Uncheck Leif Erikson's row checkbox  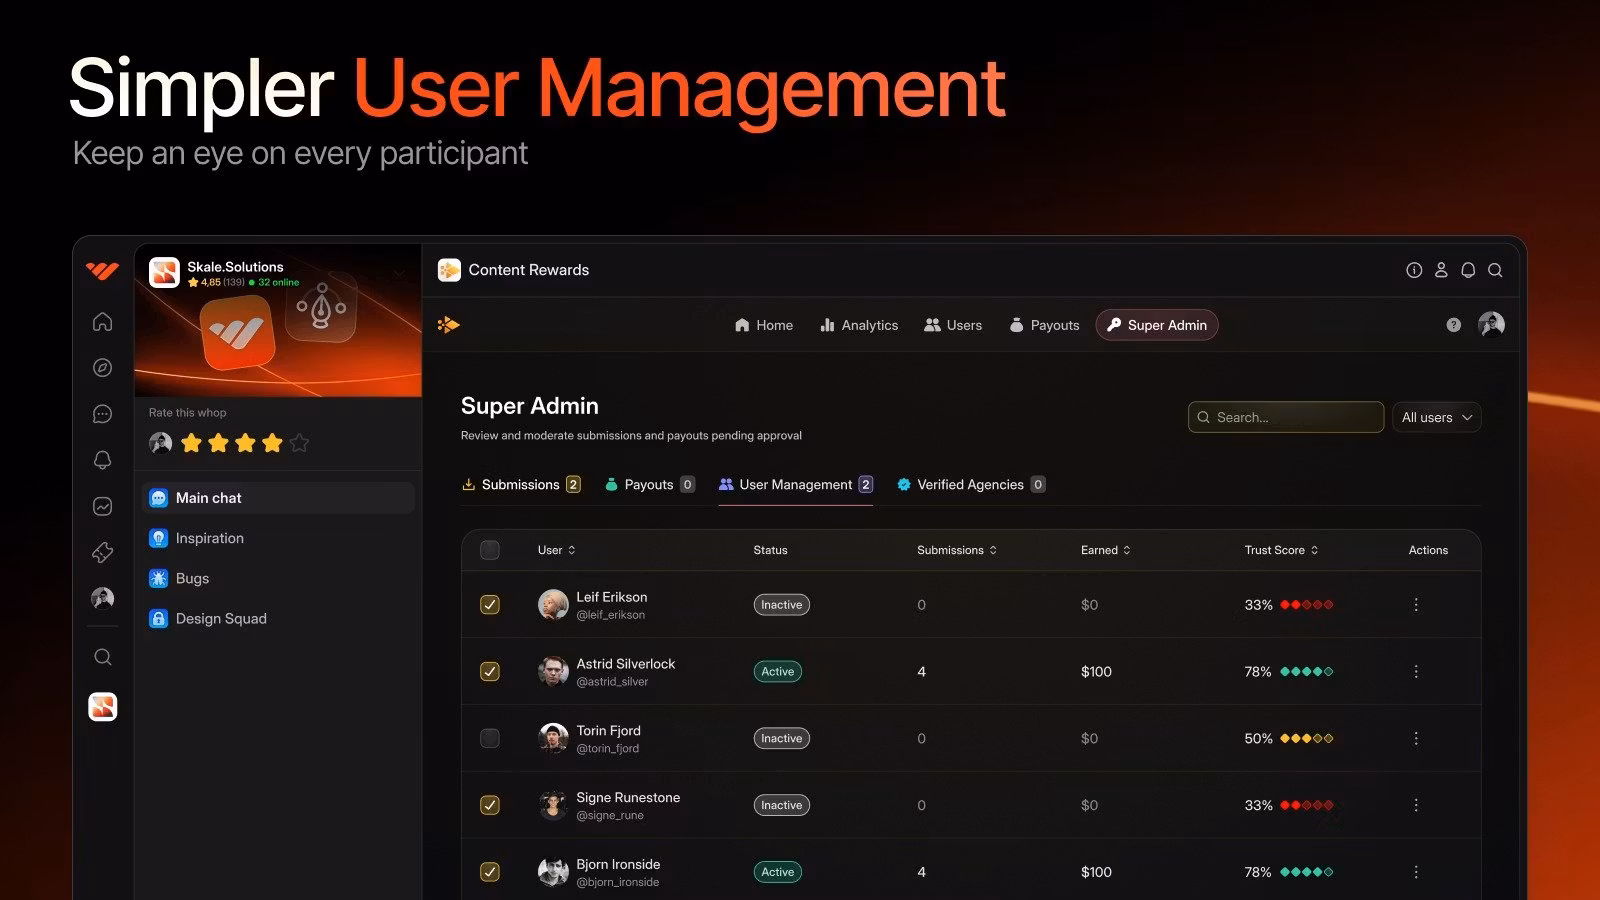pos(490,605)
